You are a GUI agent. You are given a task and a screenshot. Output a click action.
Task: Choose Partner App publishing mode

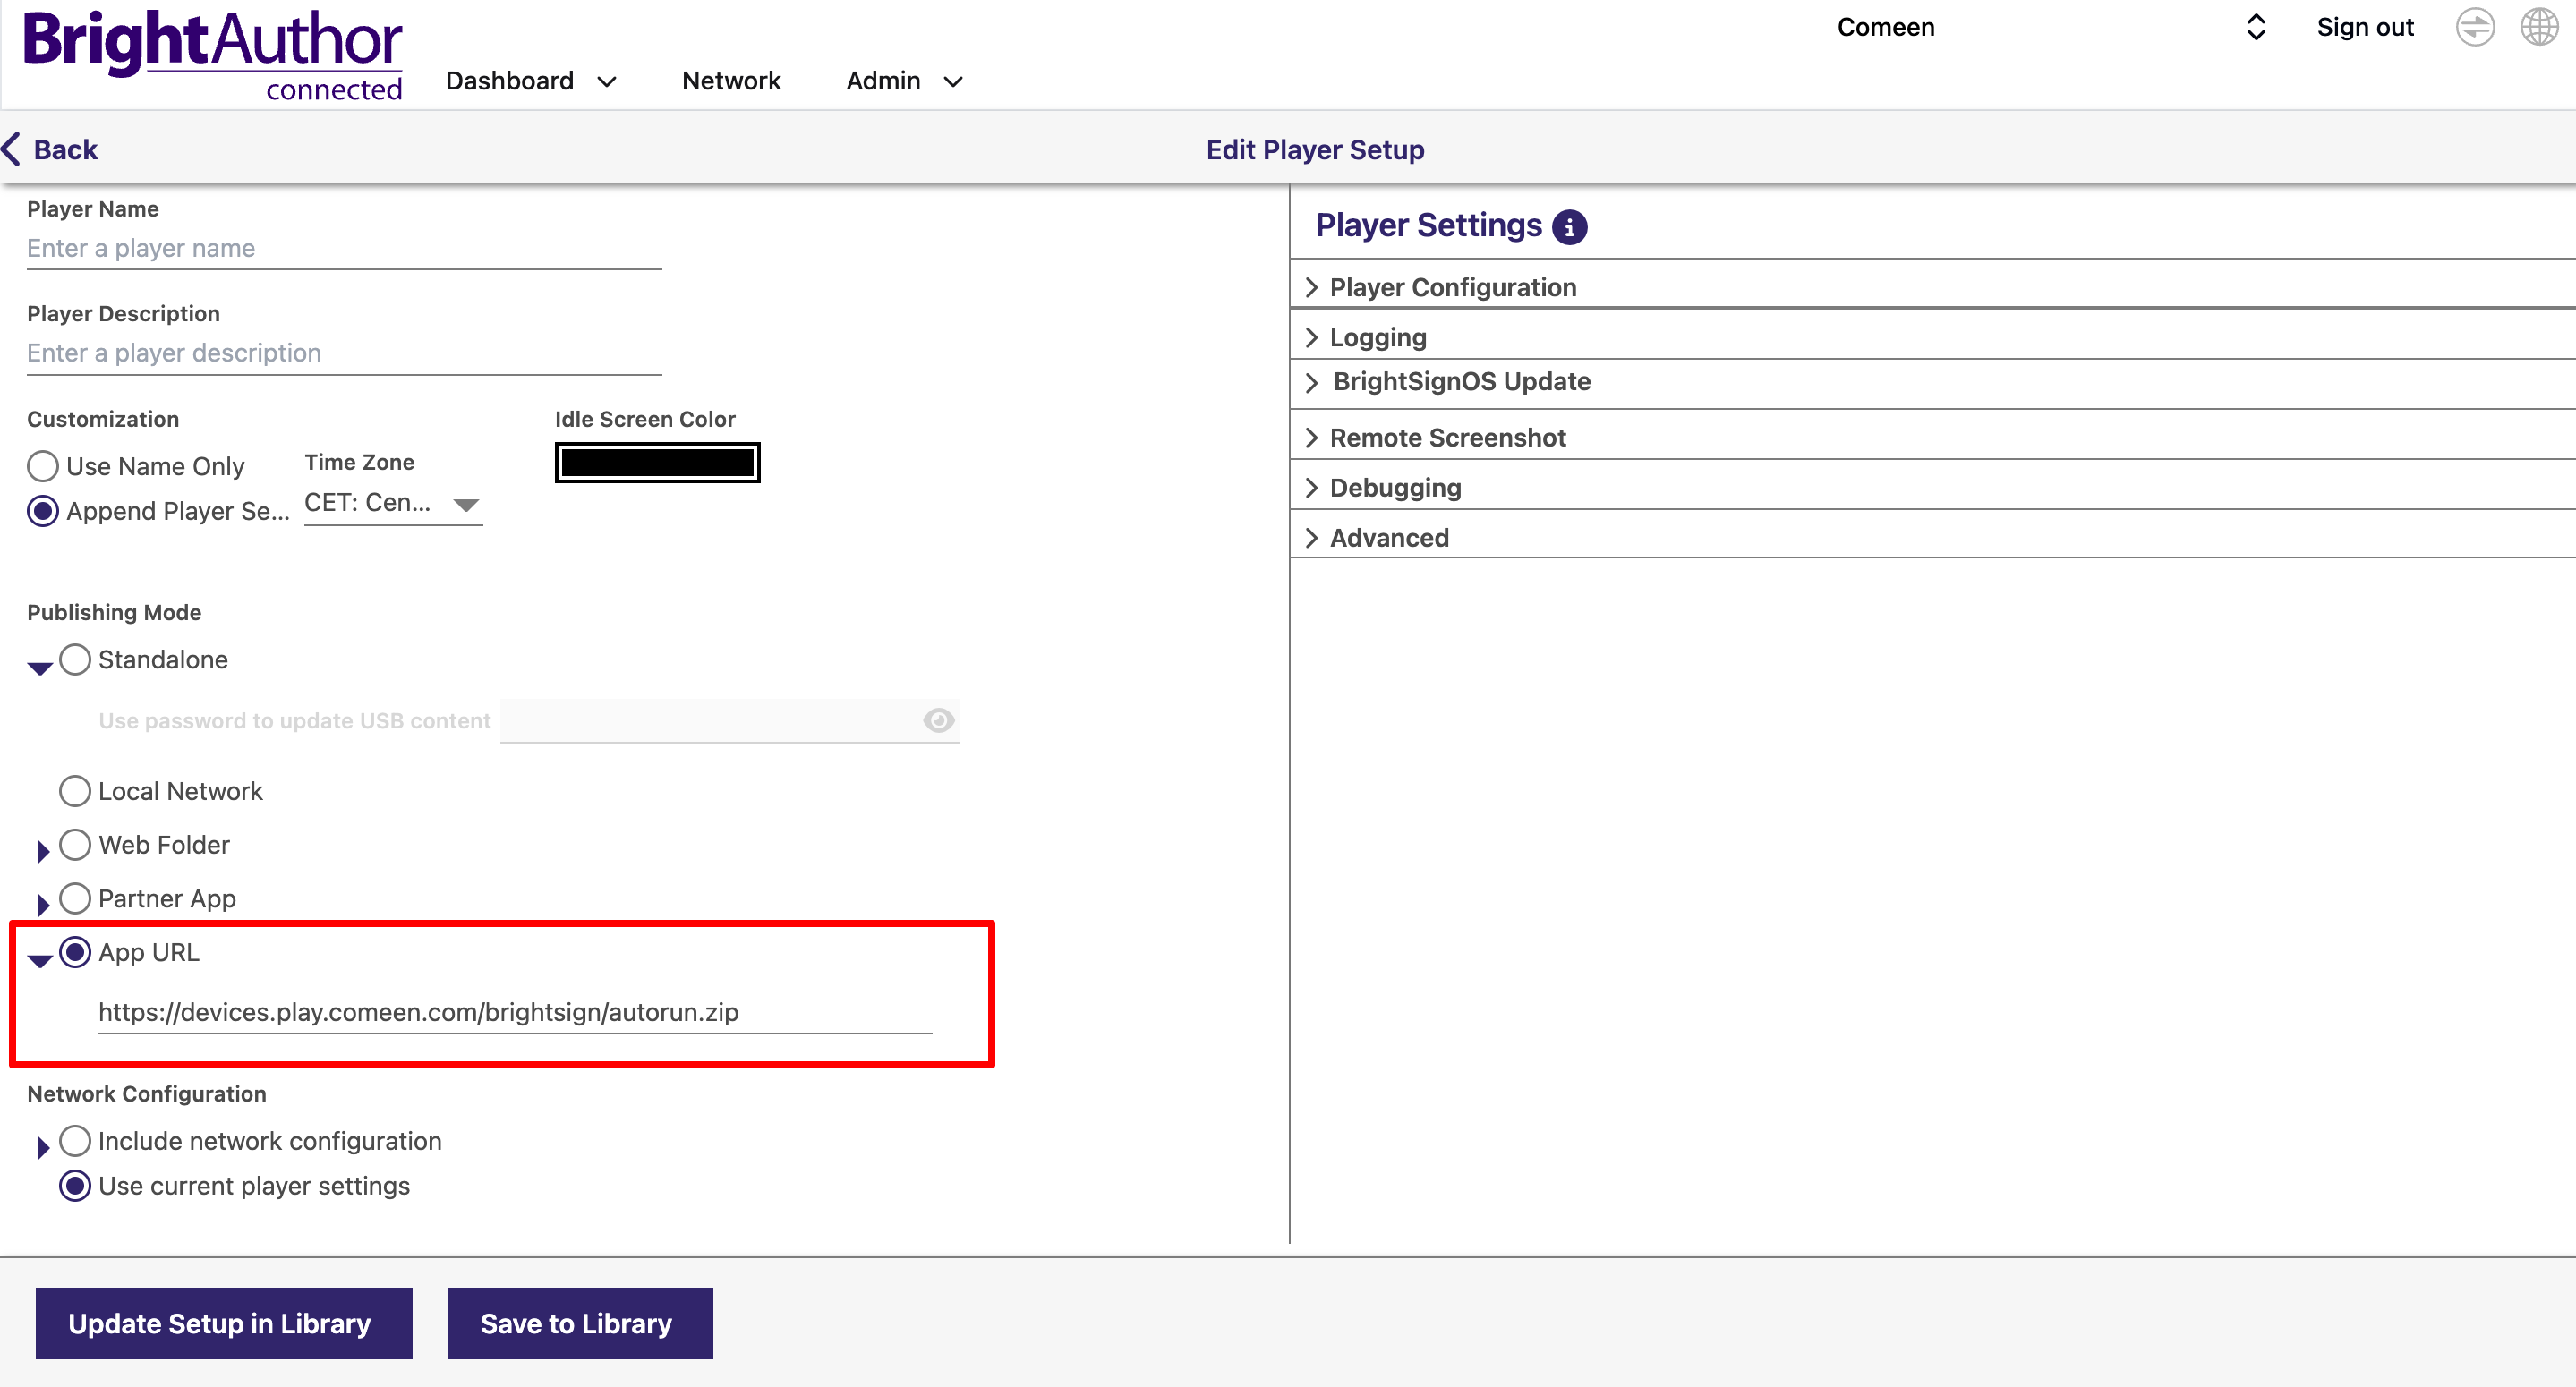75,898
